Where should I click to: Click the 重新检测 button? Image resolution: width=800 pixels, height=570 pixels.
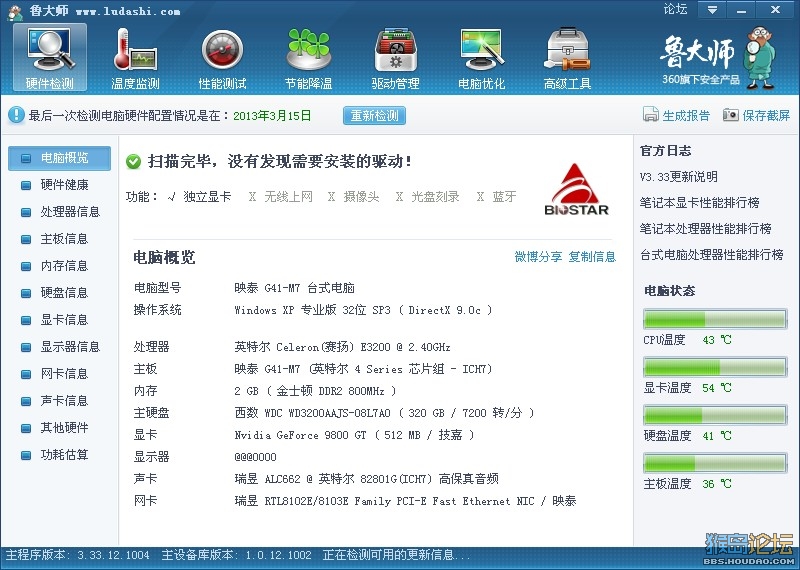pos(374,115)
